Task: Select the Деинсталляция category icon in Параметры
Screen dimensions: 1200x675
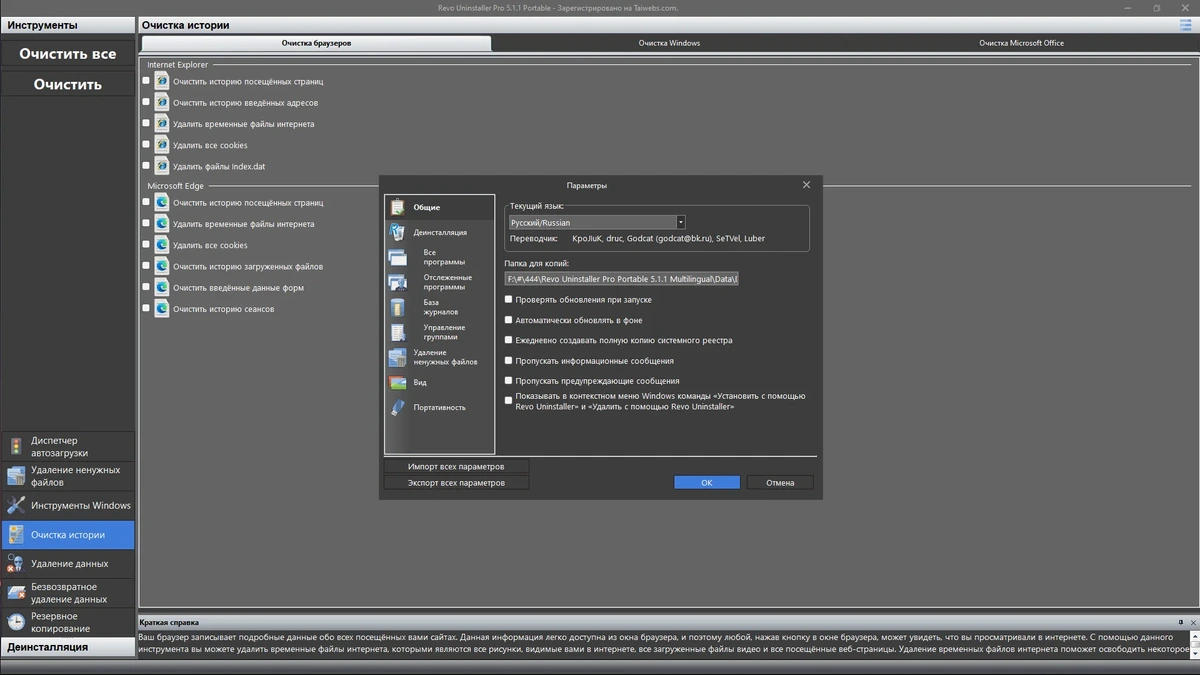Action: (398, 232)
